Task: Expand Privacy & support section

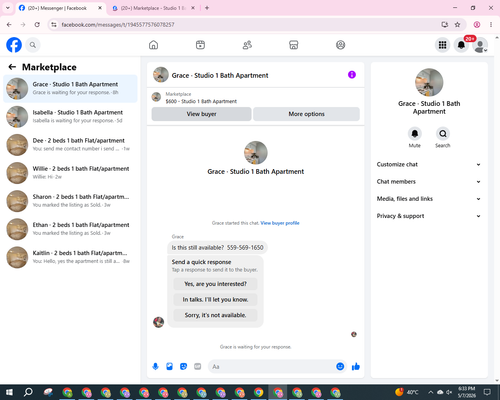Action: click(x=429, y=216)
